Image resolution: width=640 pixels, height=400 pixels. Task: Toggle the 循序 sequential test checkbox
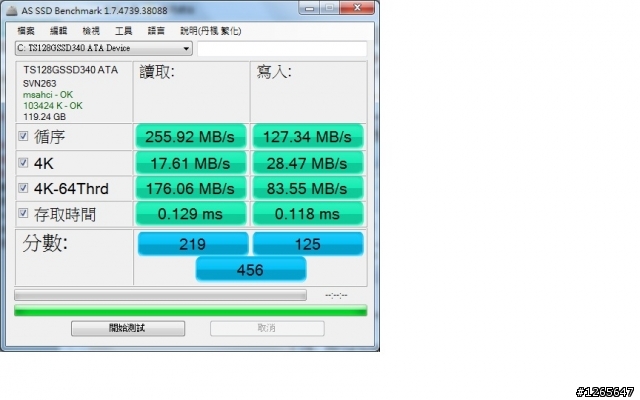pos(23,136)
